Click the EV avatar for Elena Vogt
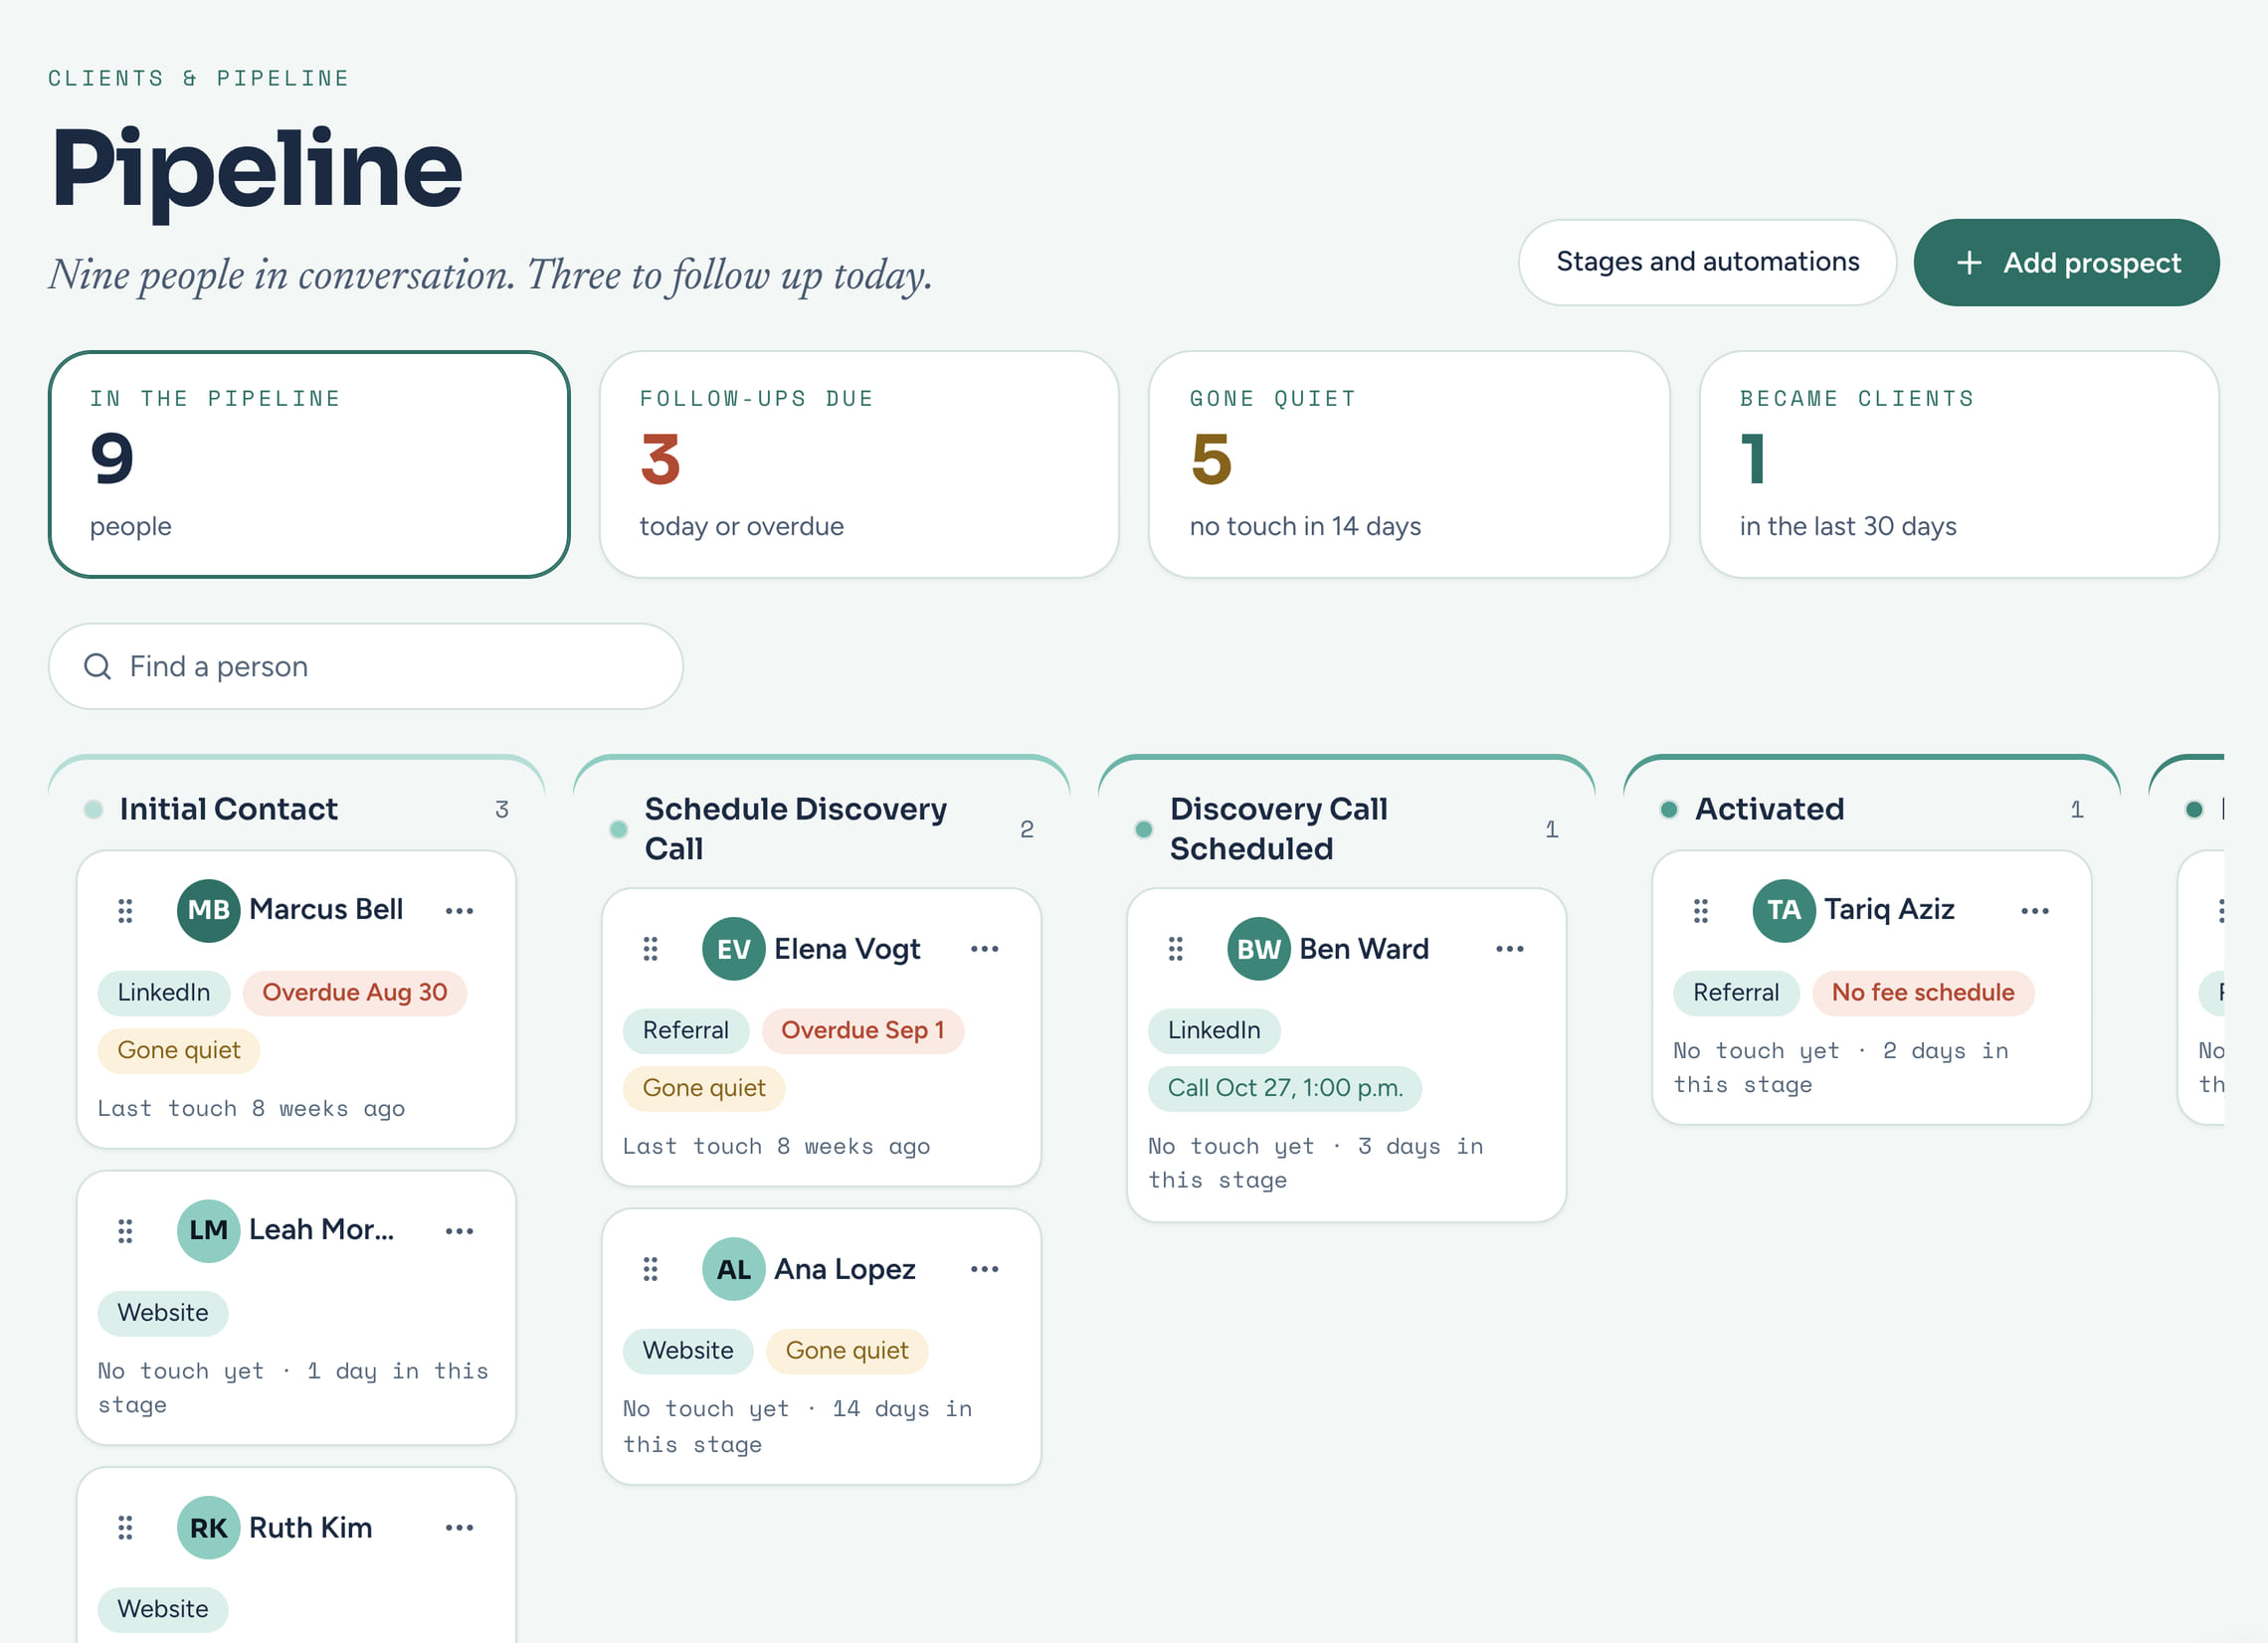 pos(733,948)
